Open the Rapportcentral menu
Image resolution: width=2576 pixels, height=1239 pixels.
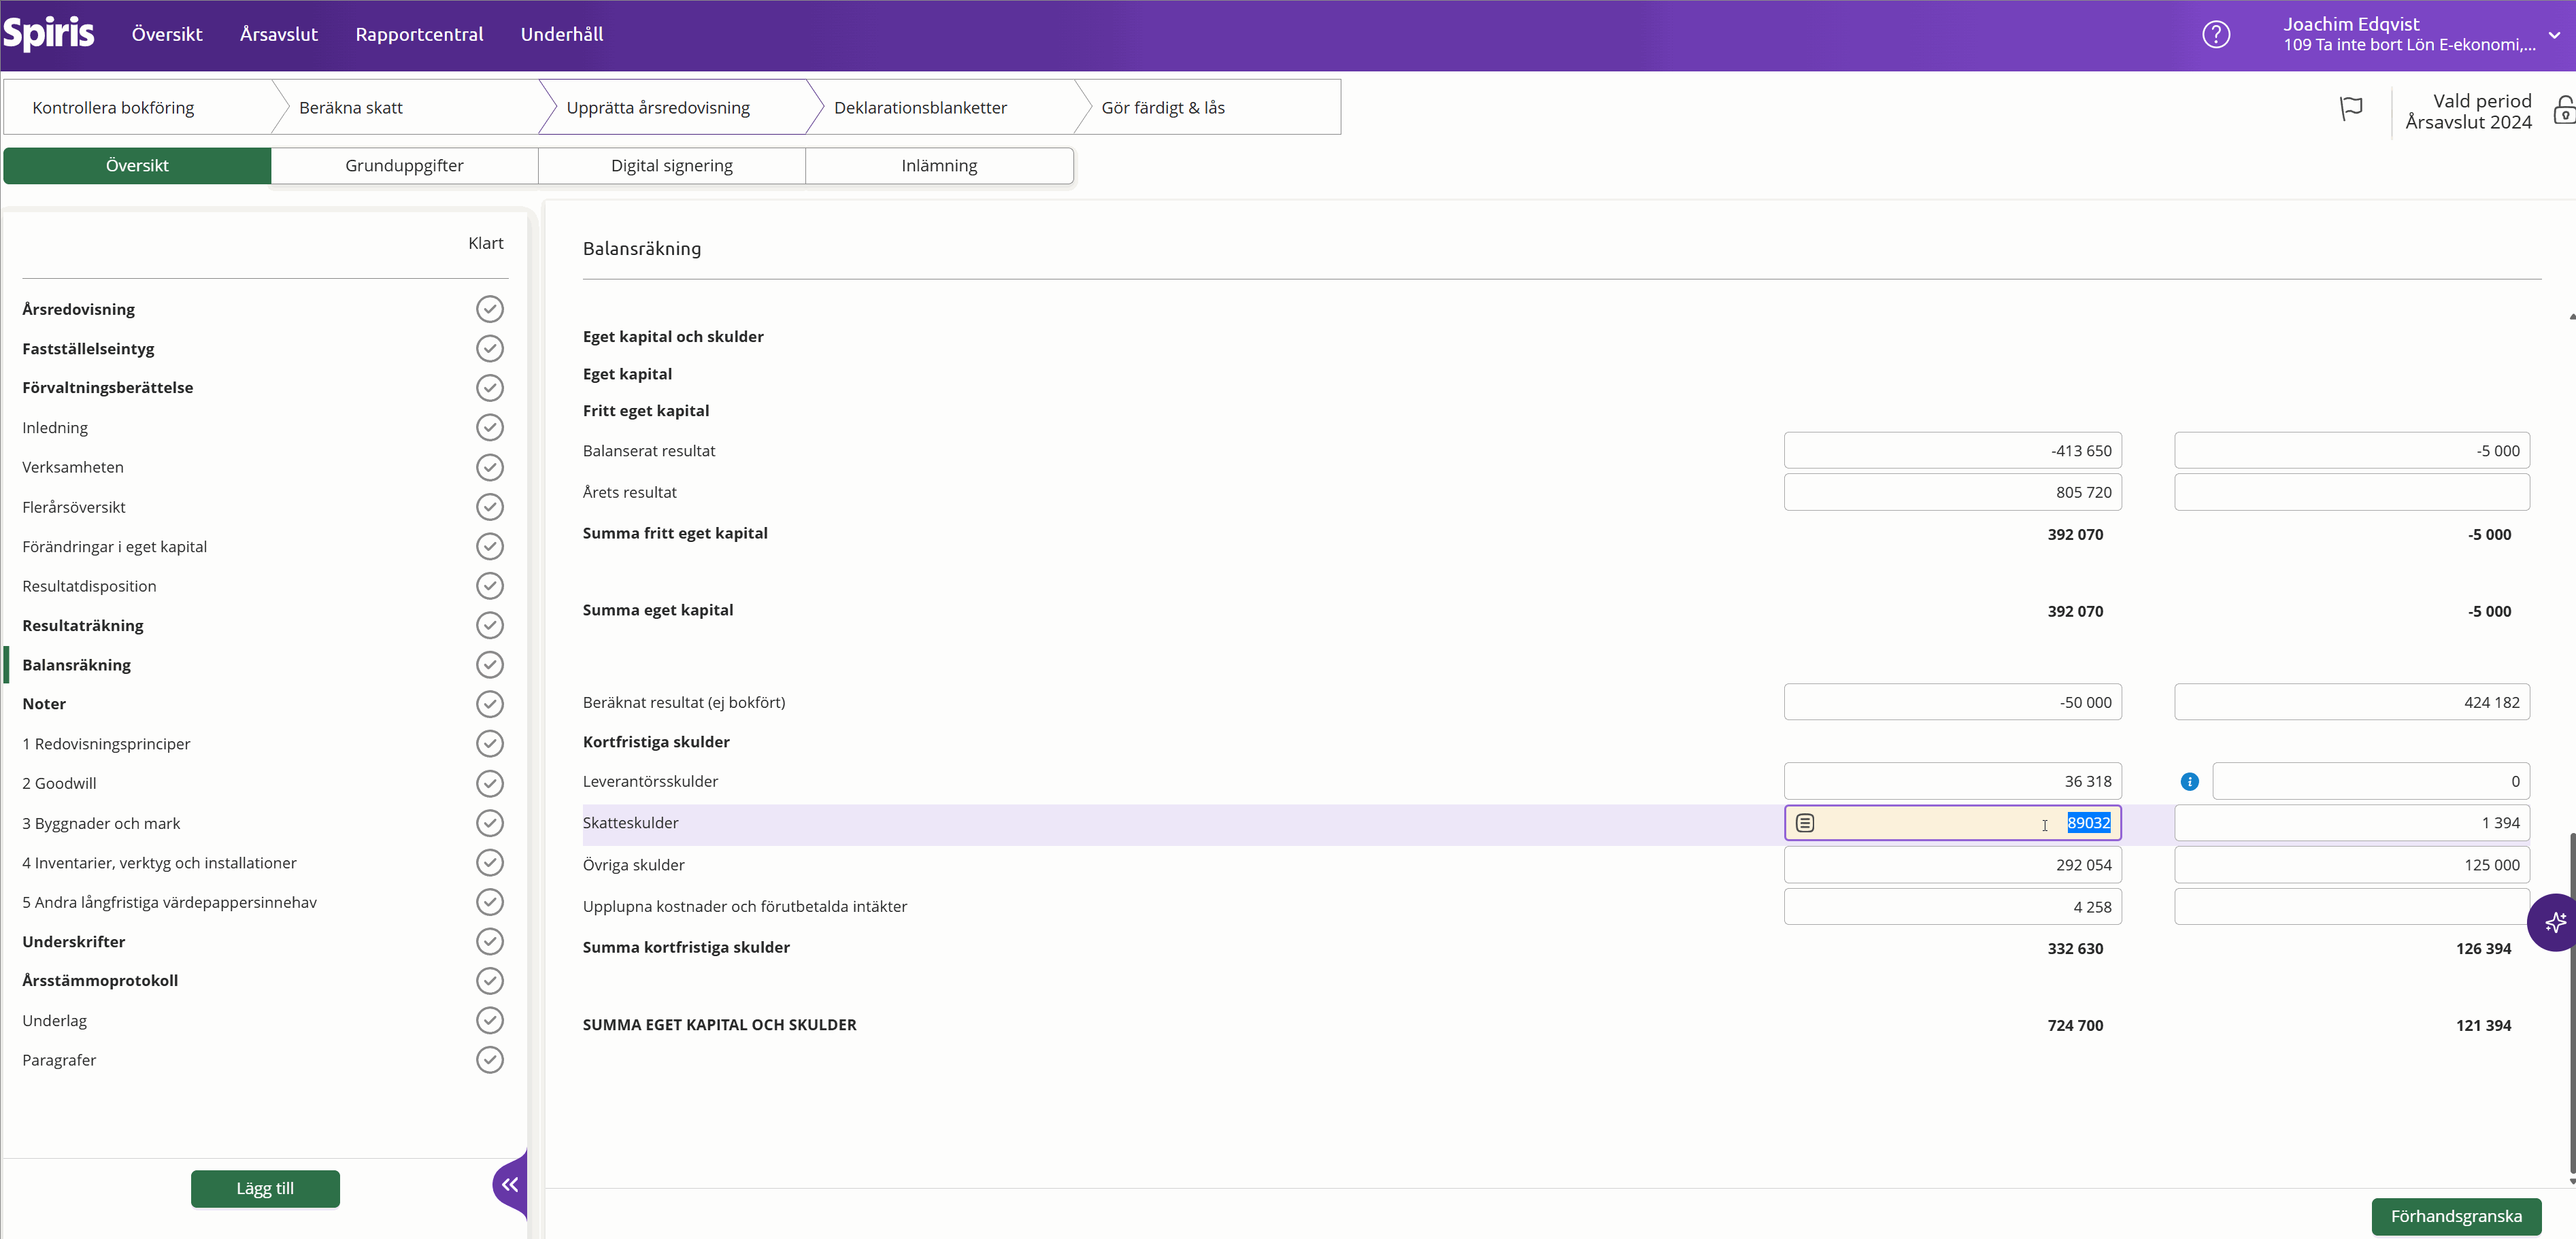tap(419, 34)
